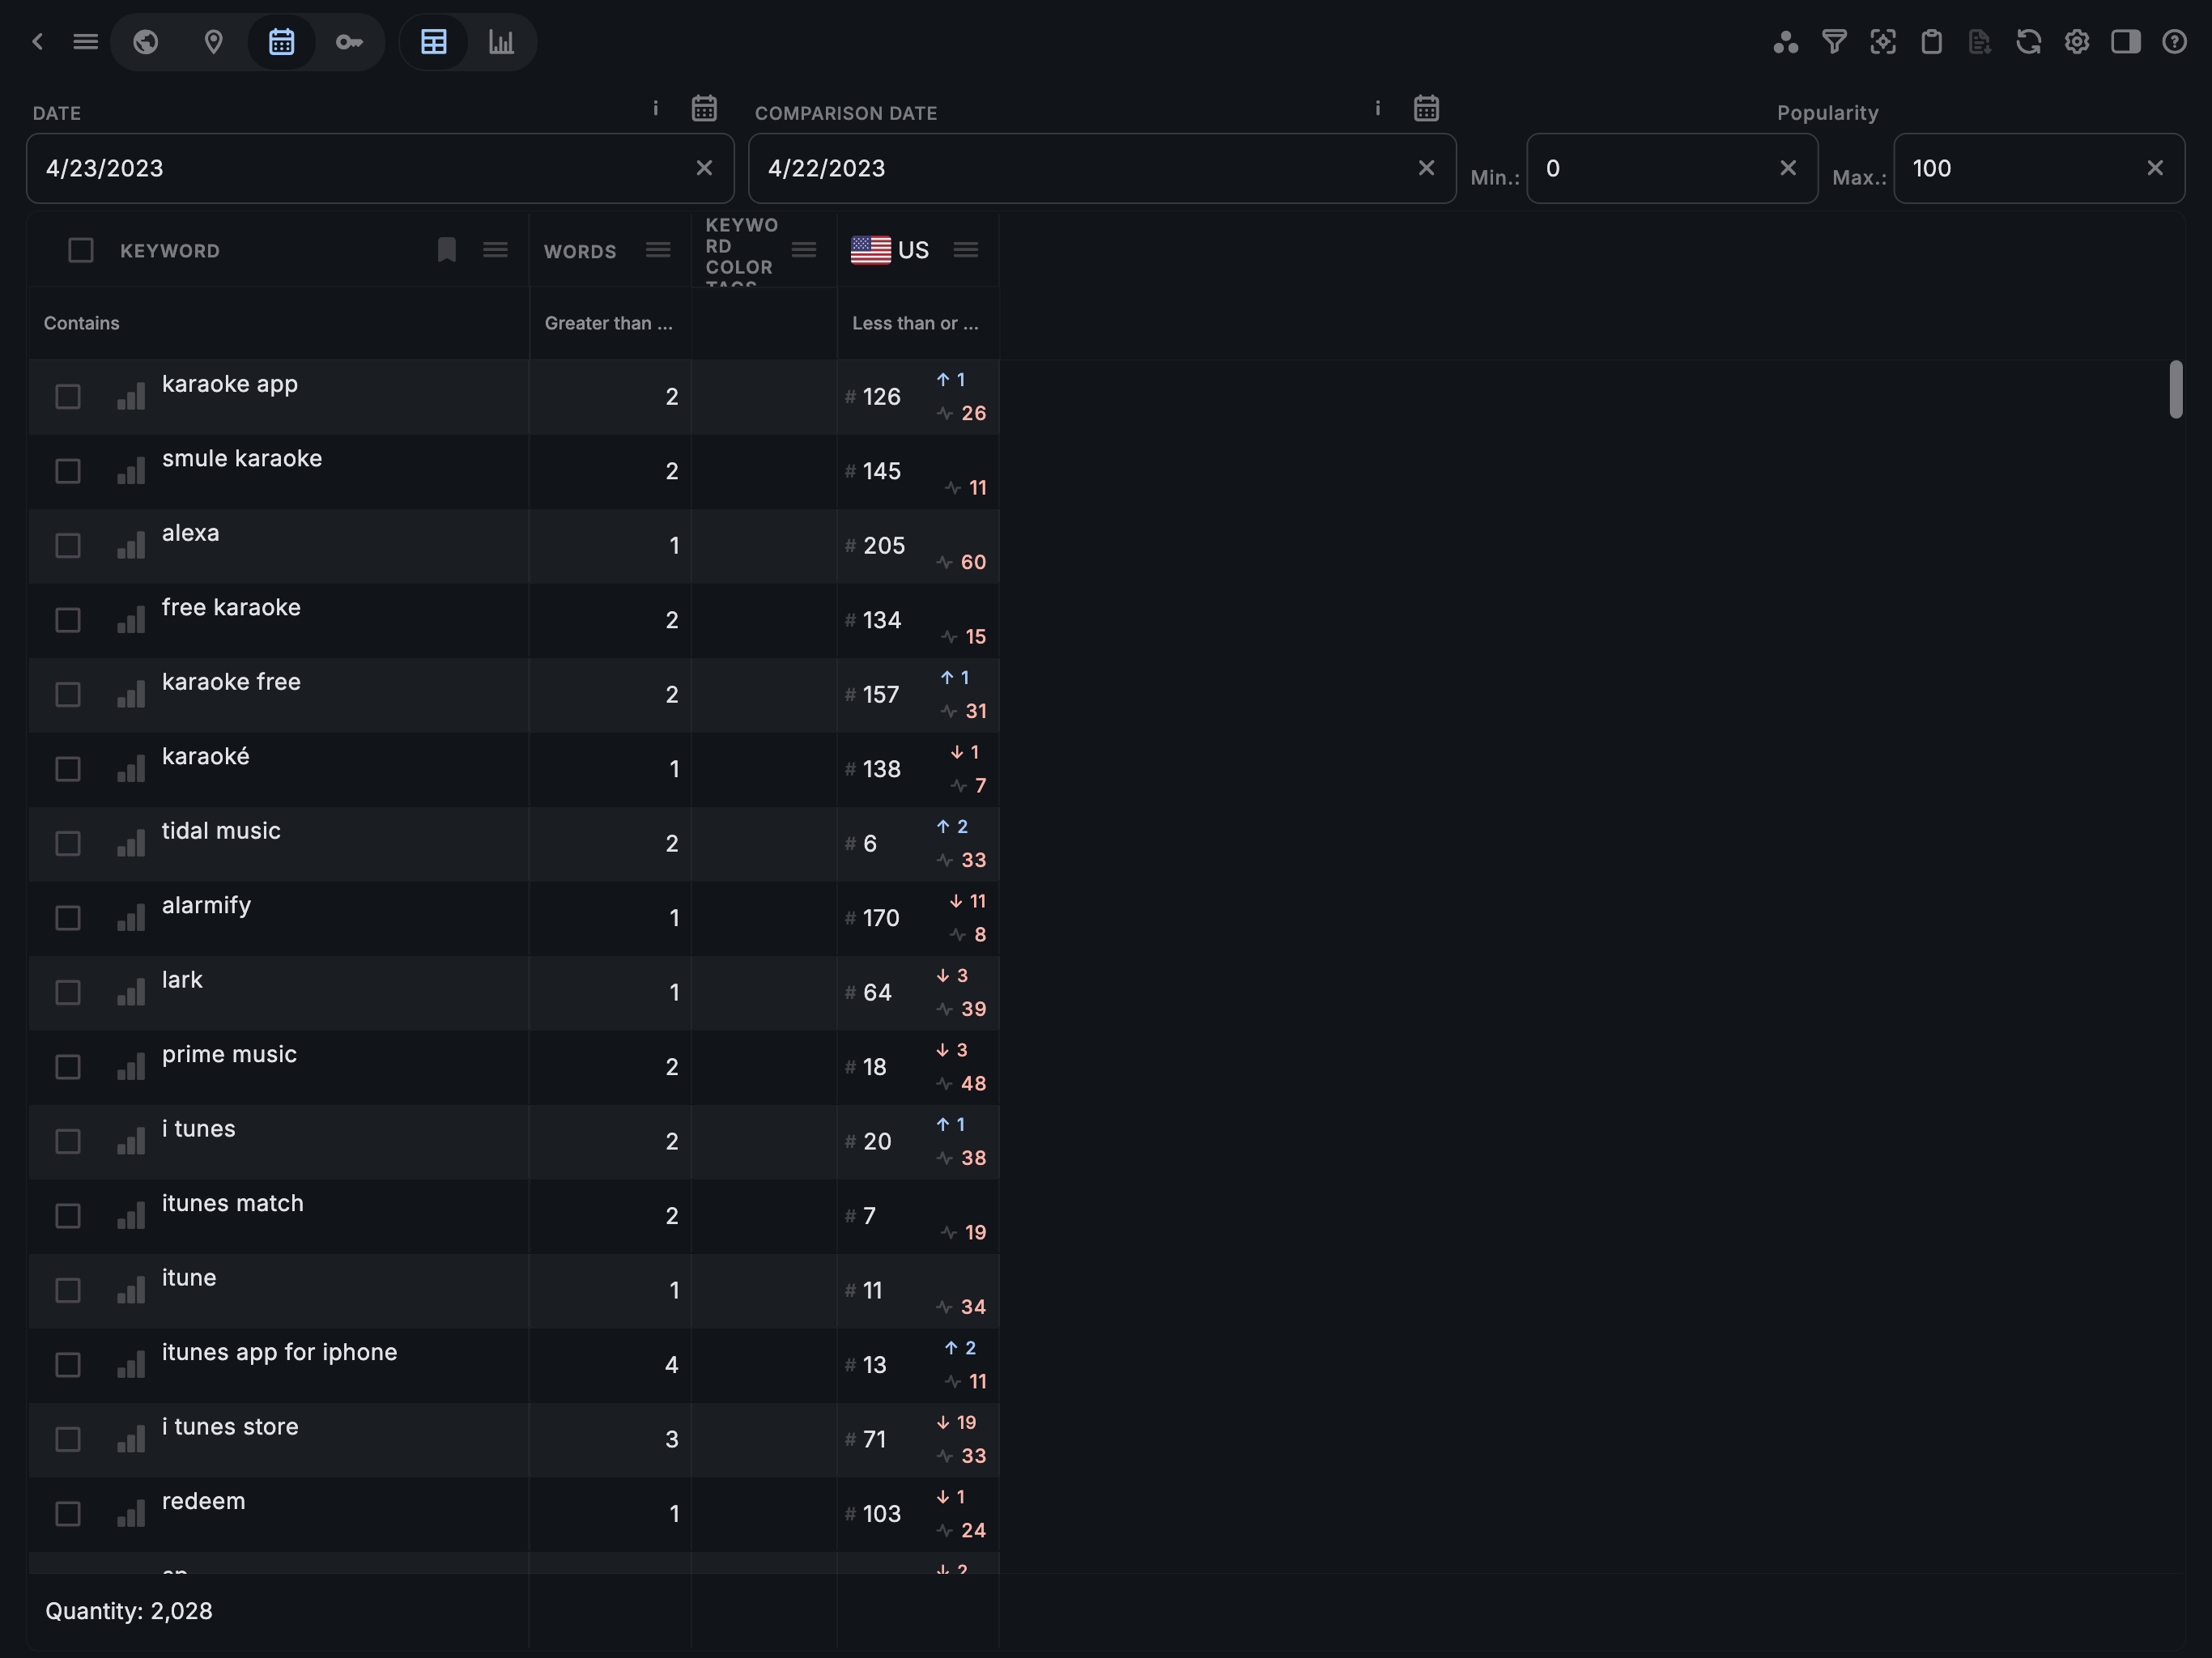Open the US column menu
This screenshot has height=1658, width=2212.
point(966,250)
